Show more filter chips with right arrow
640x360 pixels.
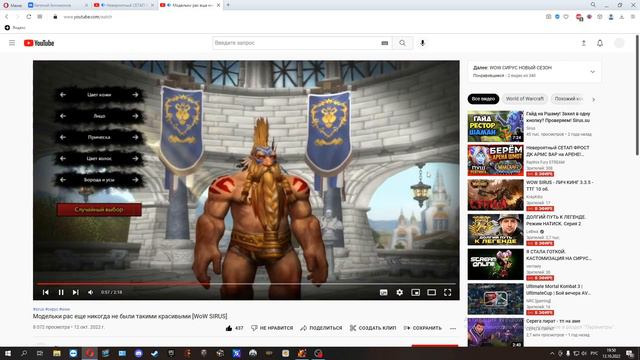(593, 99)
